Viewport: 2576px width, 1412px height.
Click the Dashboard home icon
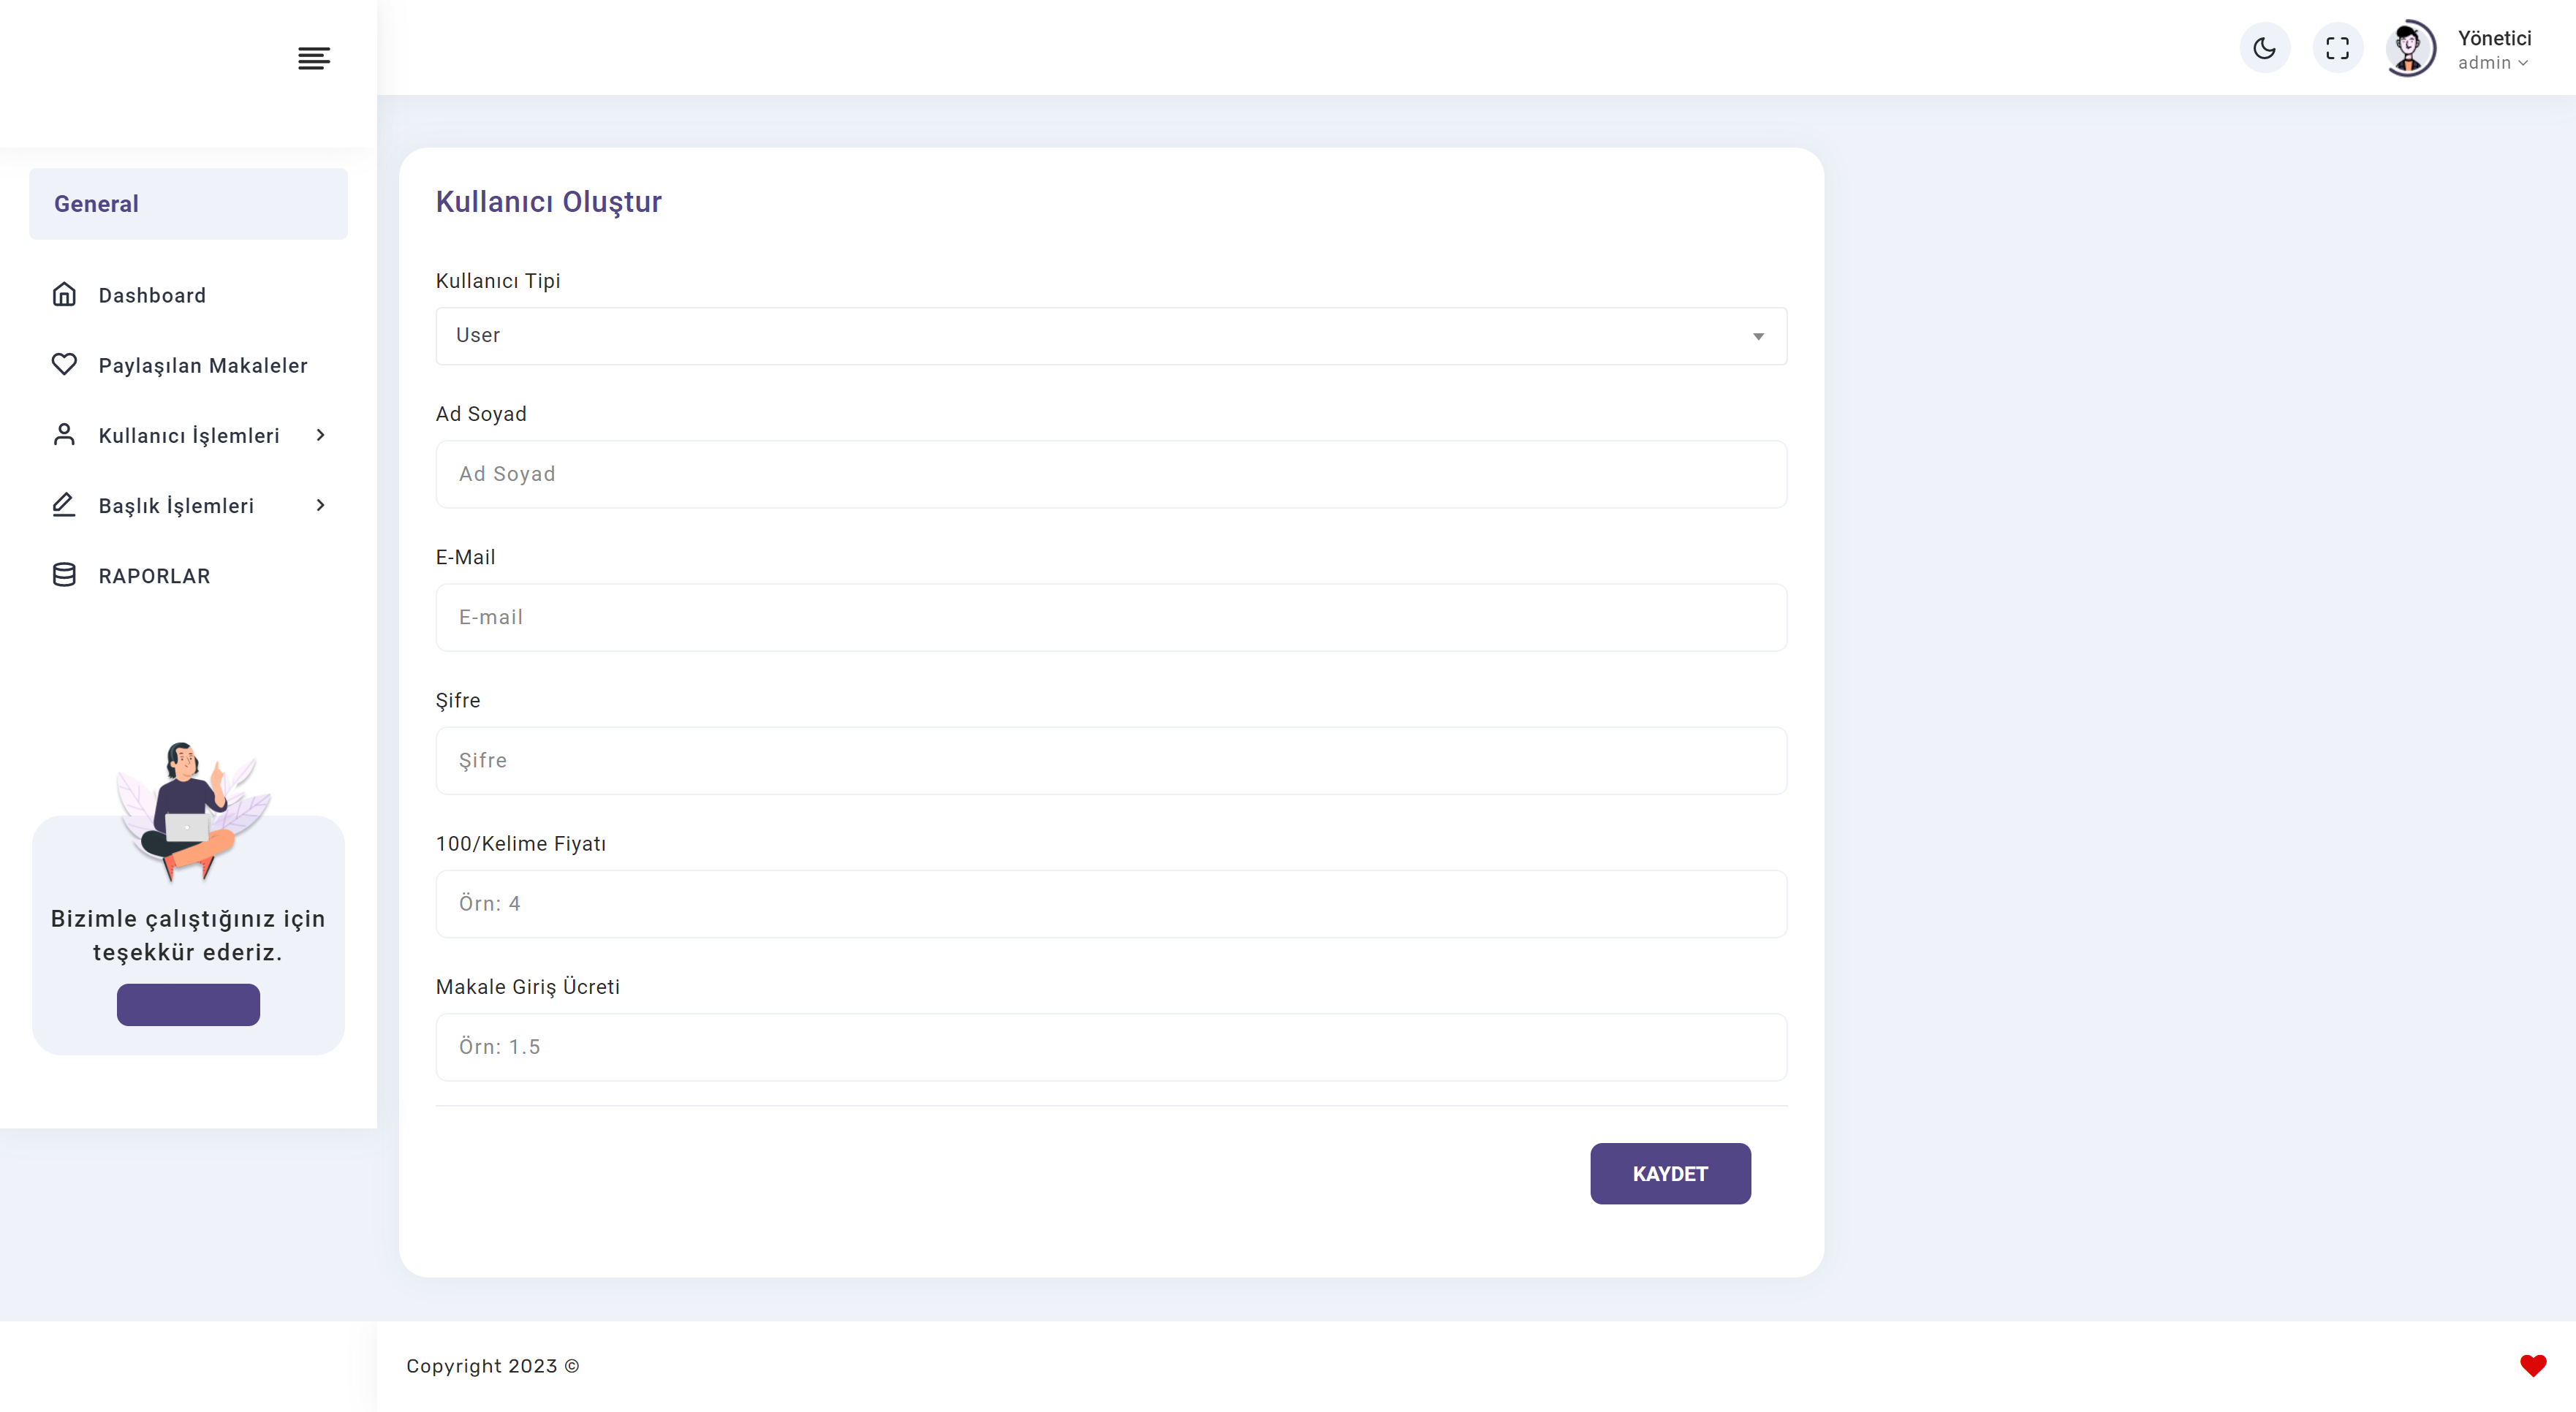(x=64, y=294)
